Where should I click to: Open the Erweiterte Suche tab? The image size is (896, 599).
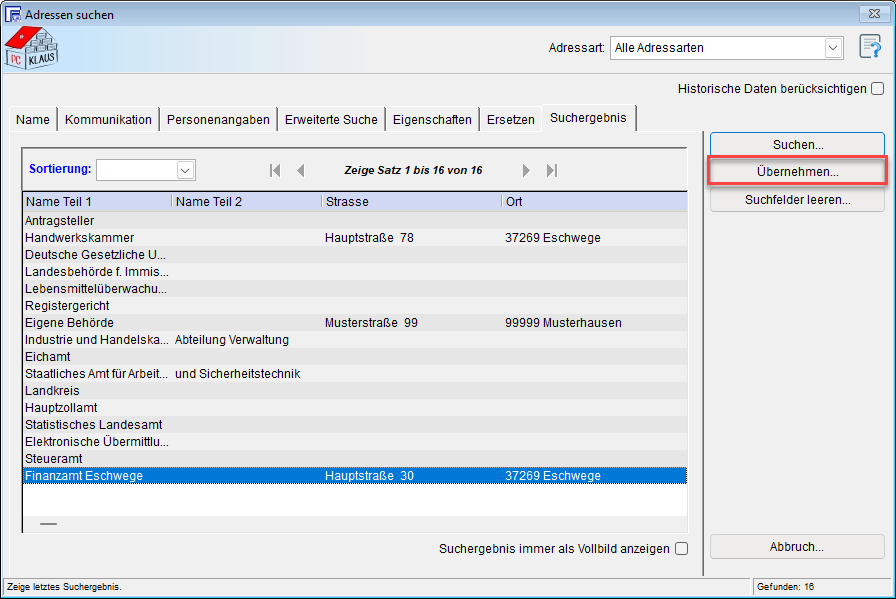point(331,119)
